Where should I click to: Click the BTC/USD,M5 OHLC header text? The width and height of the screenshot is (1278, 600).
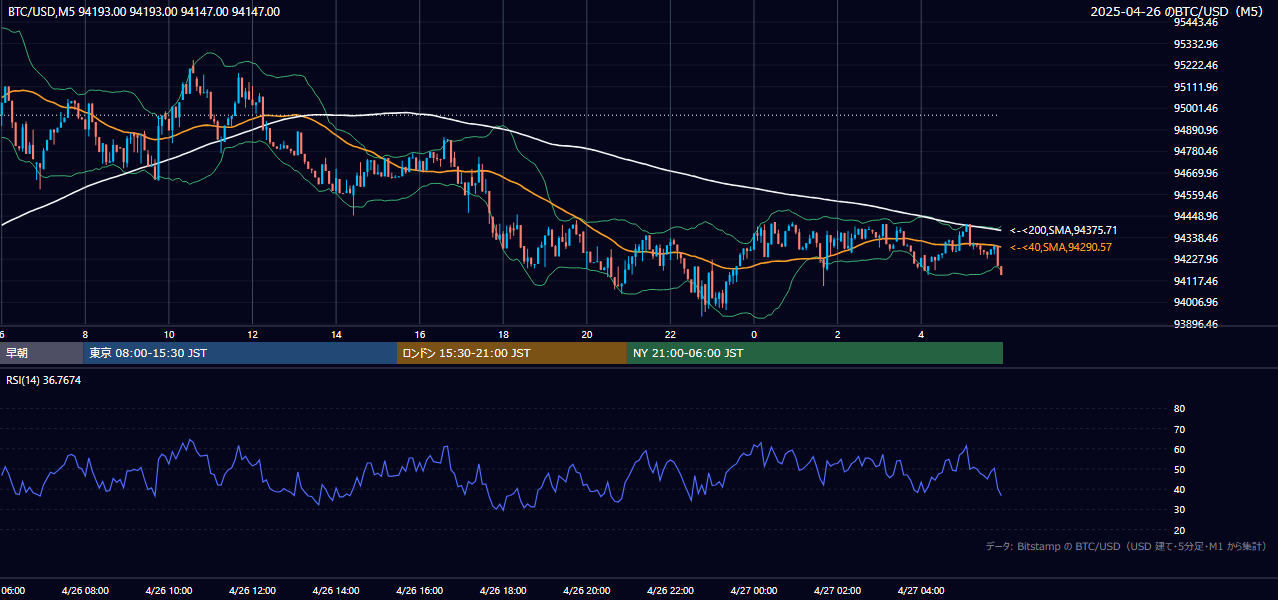(x=144, y=12)
